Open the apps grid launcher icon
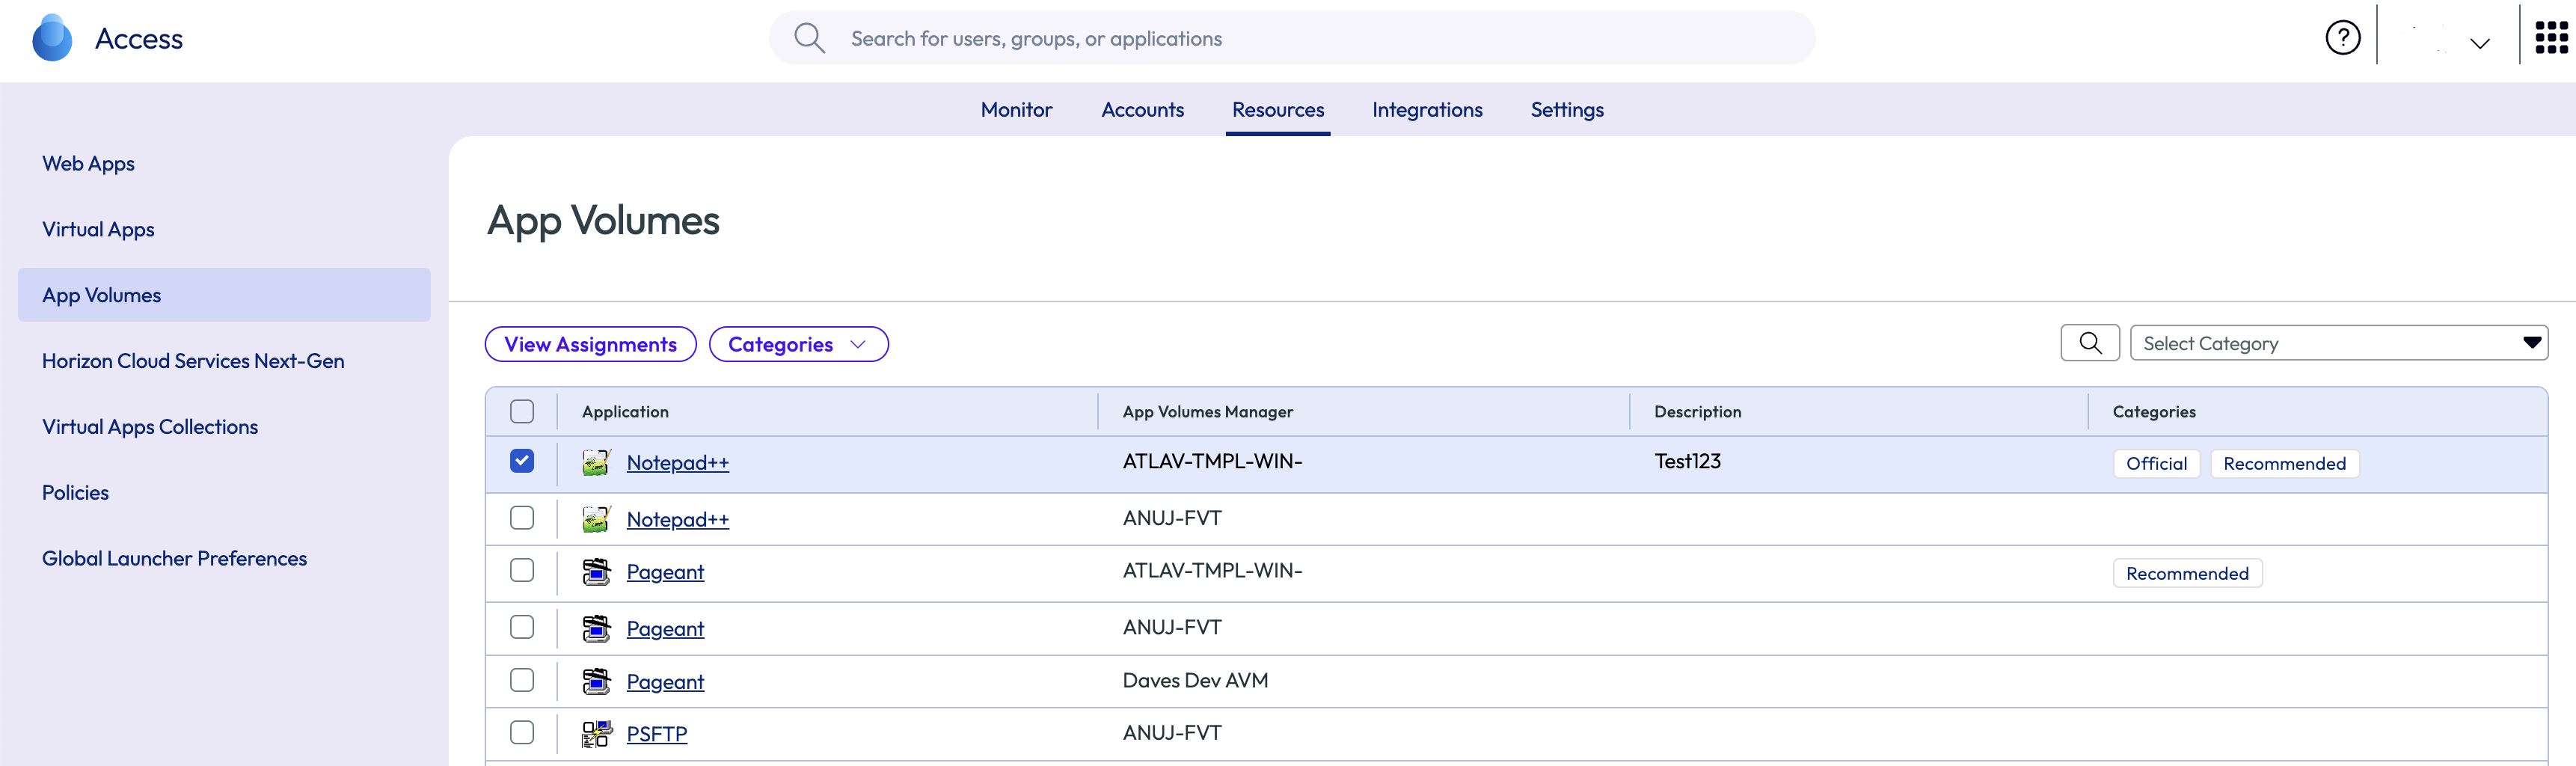Viewport: 2576px width, 766px height. pyautogui.click(x=2551, y=38)
